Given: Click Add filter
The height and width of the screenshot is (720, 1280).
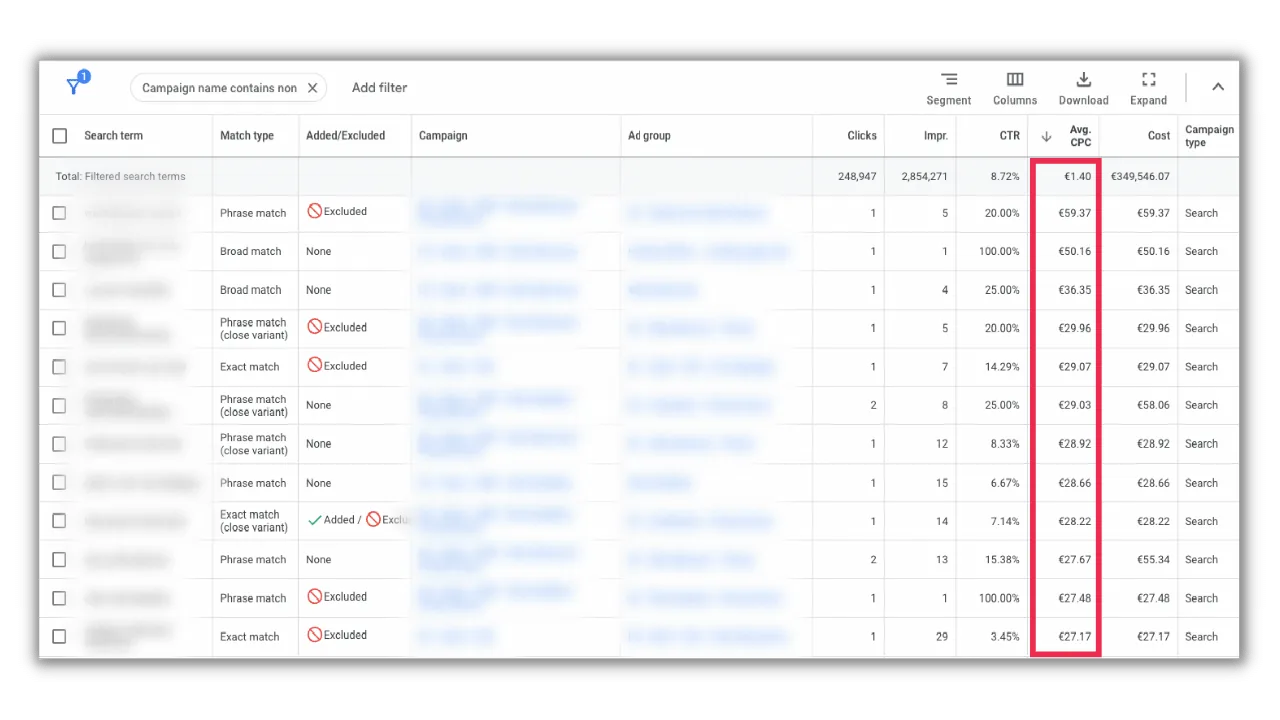Looking at the screenshot, I should coord(379,88).
